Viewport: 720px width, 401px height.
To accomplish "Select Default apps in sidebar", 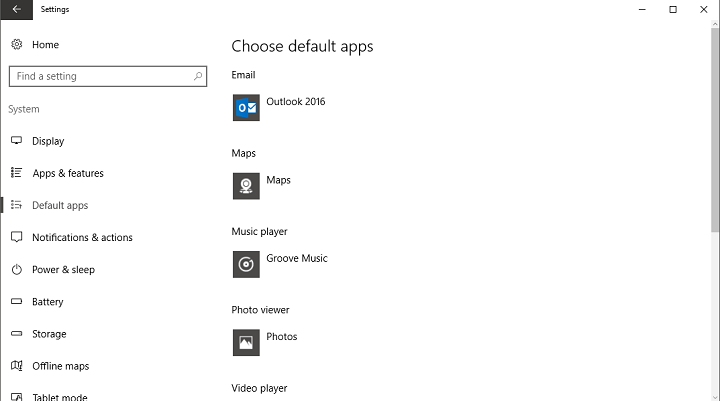I will coord(60,205).
